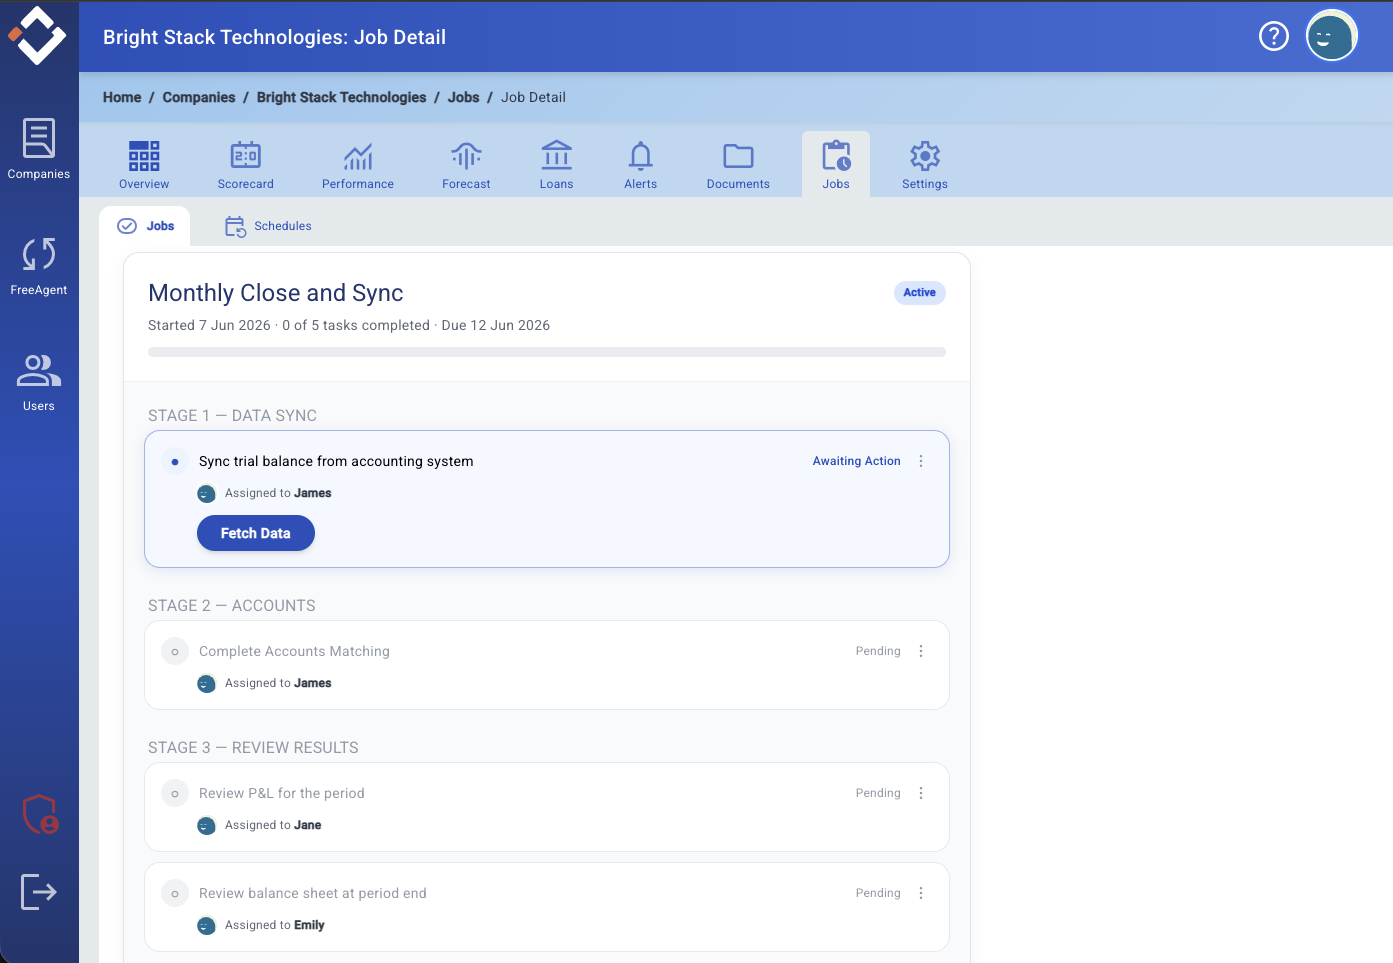Click James avatar under Sync trial balance
This screenshot has height=963, width=1393.
click(207, 494)
